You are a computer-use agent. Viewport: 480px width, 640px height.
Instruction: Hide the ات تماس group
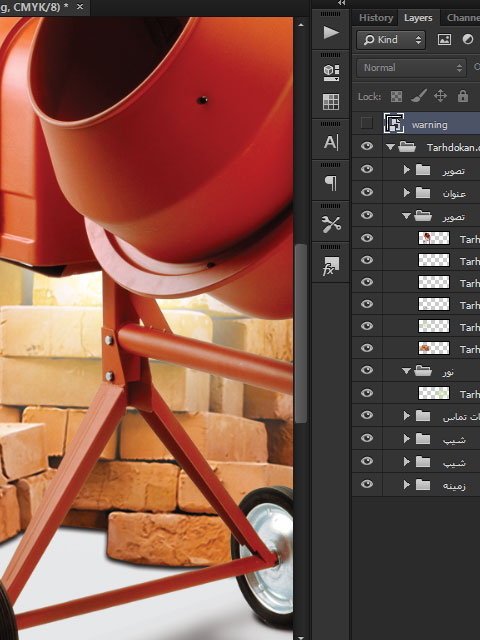367,416
